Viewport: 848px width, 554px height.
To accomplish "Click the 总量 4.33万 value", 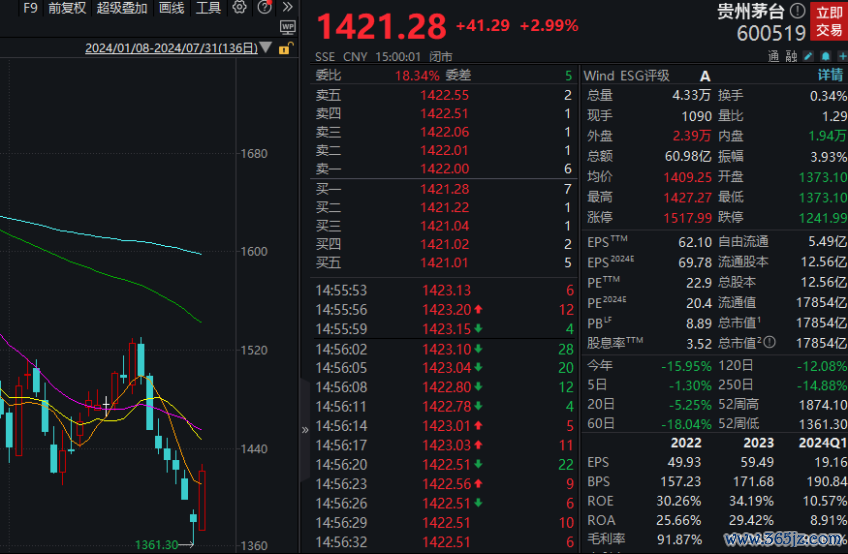I will click(691, 95).
